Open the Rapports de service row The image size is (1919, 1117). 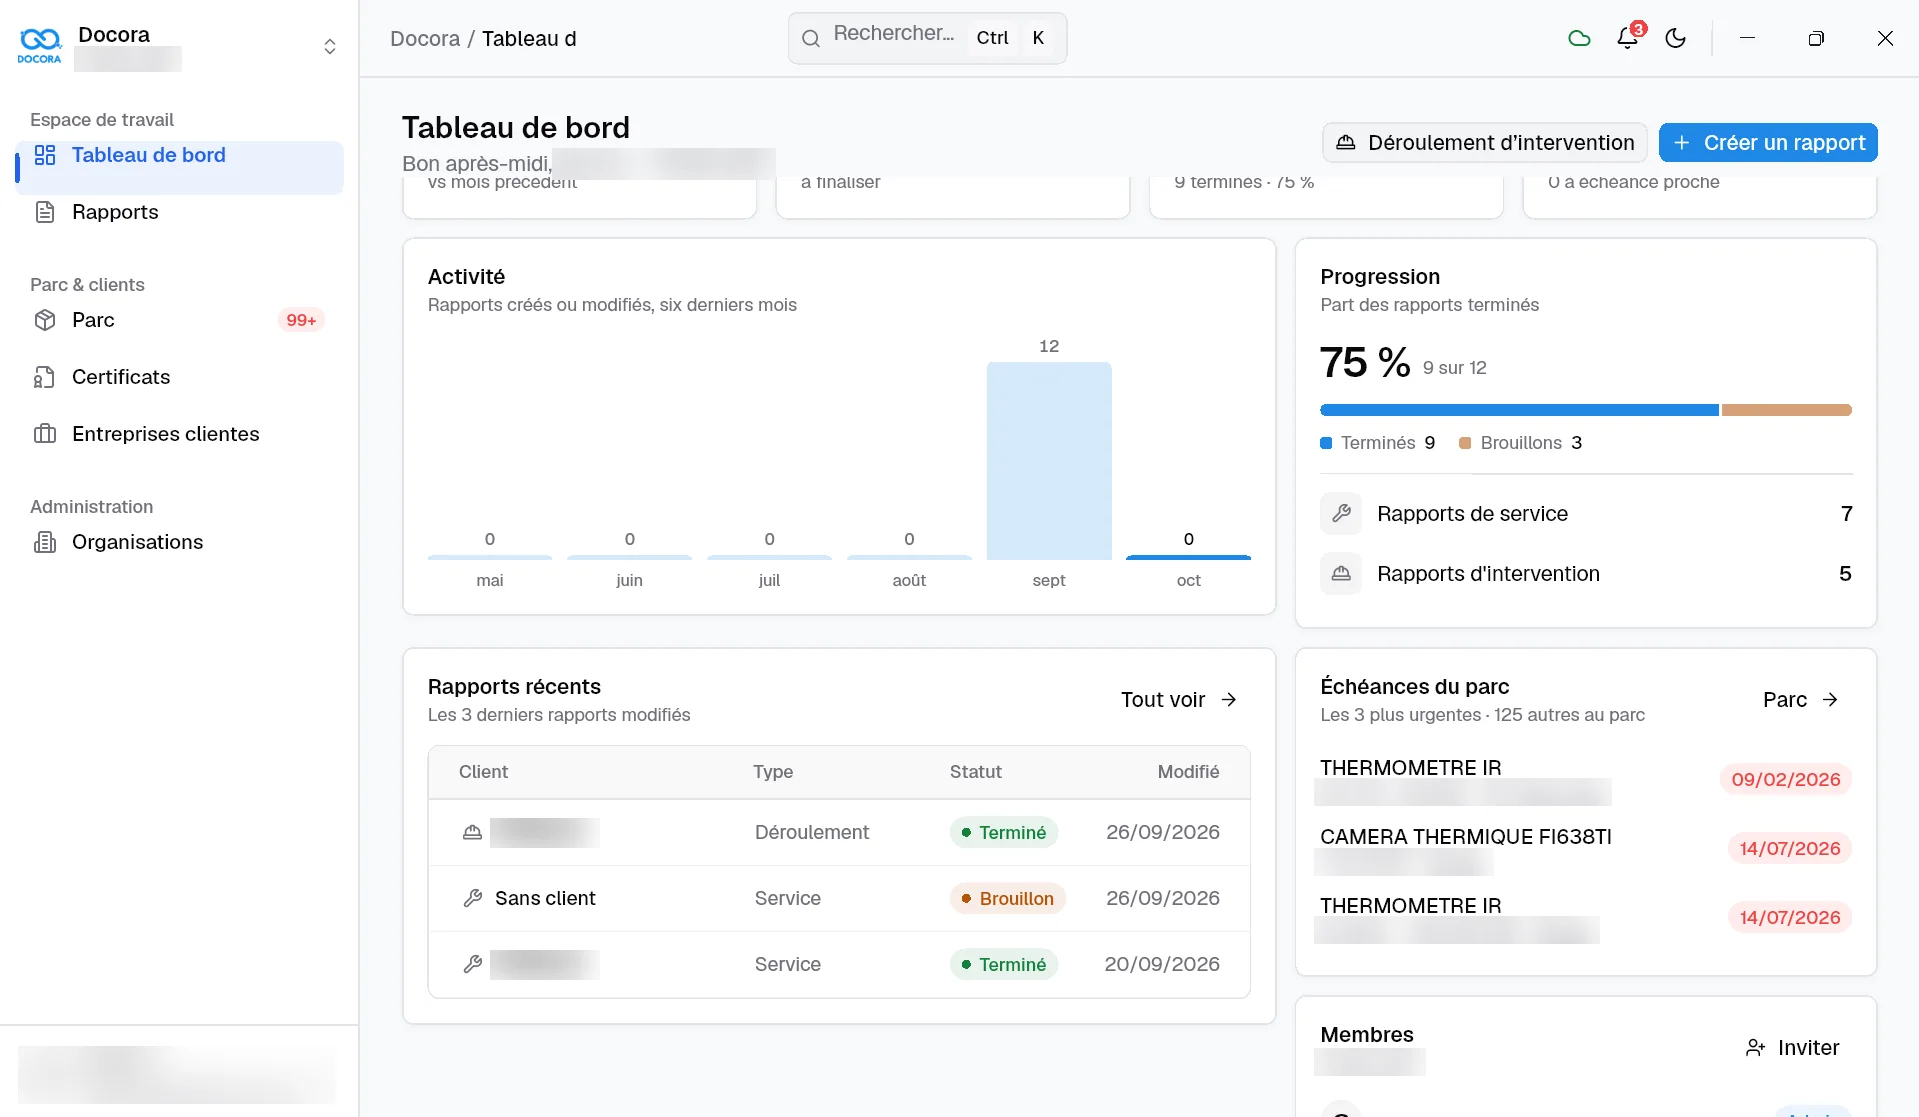coord(1586,513)
